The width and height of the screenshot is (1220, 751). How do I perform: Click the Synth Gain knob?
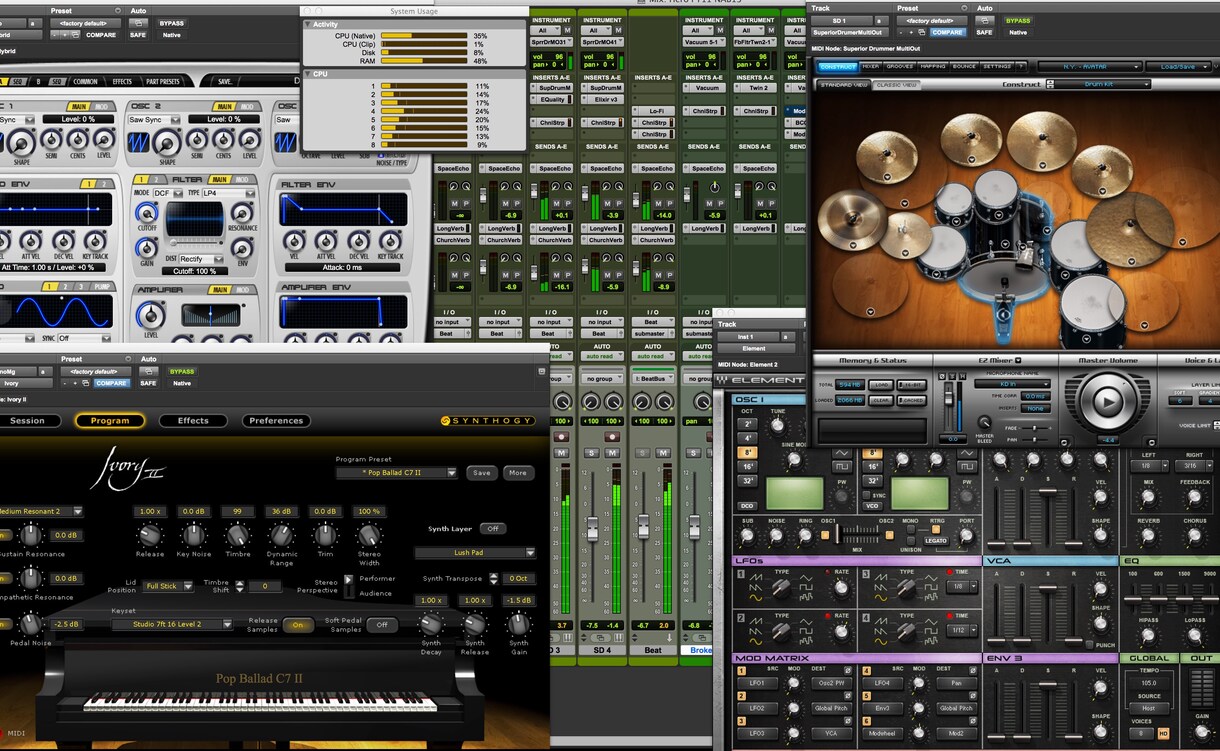[518, 624]
